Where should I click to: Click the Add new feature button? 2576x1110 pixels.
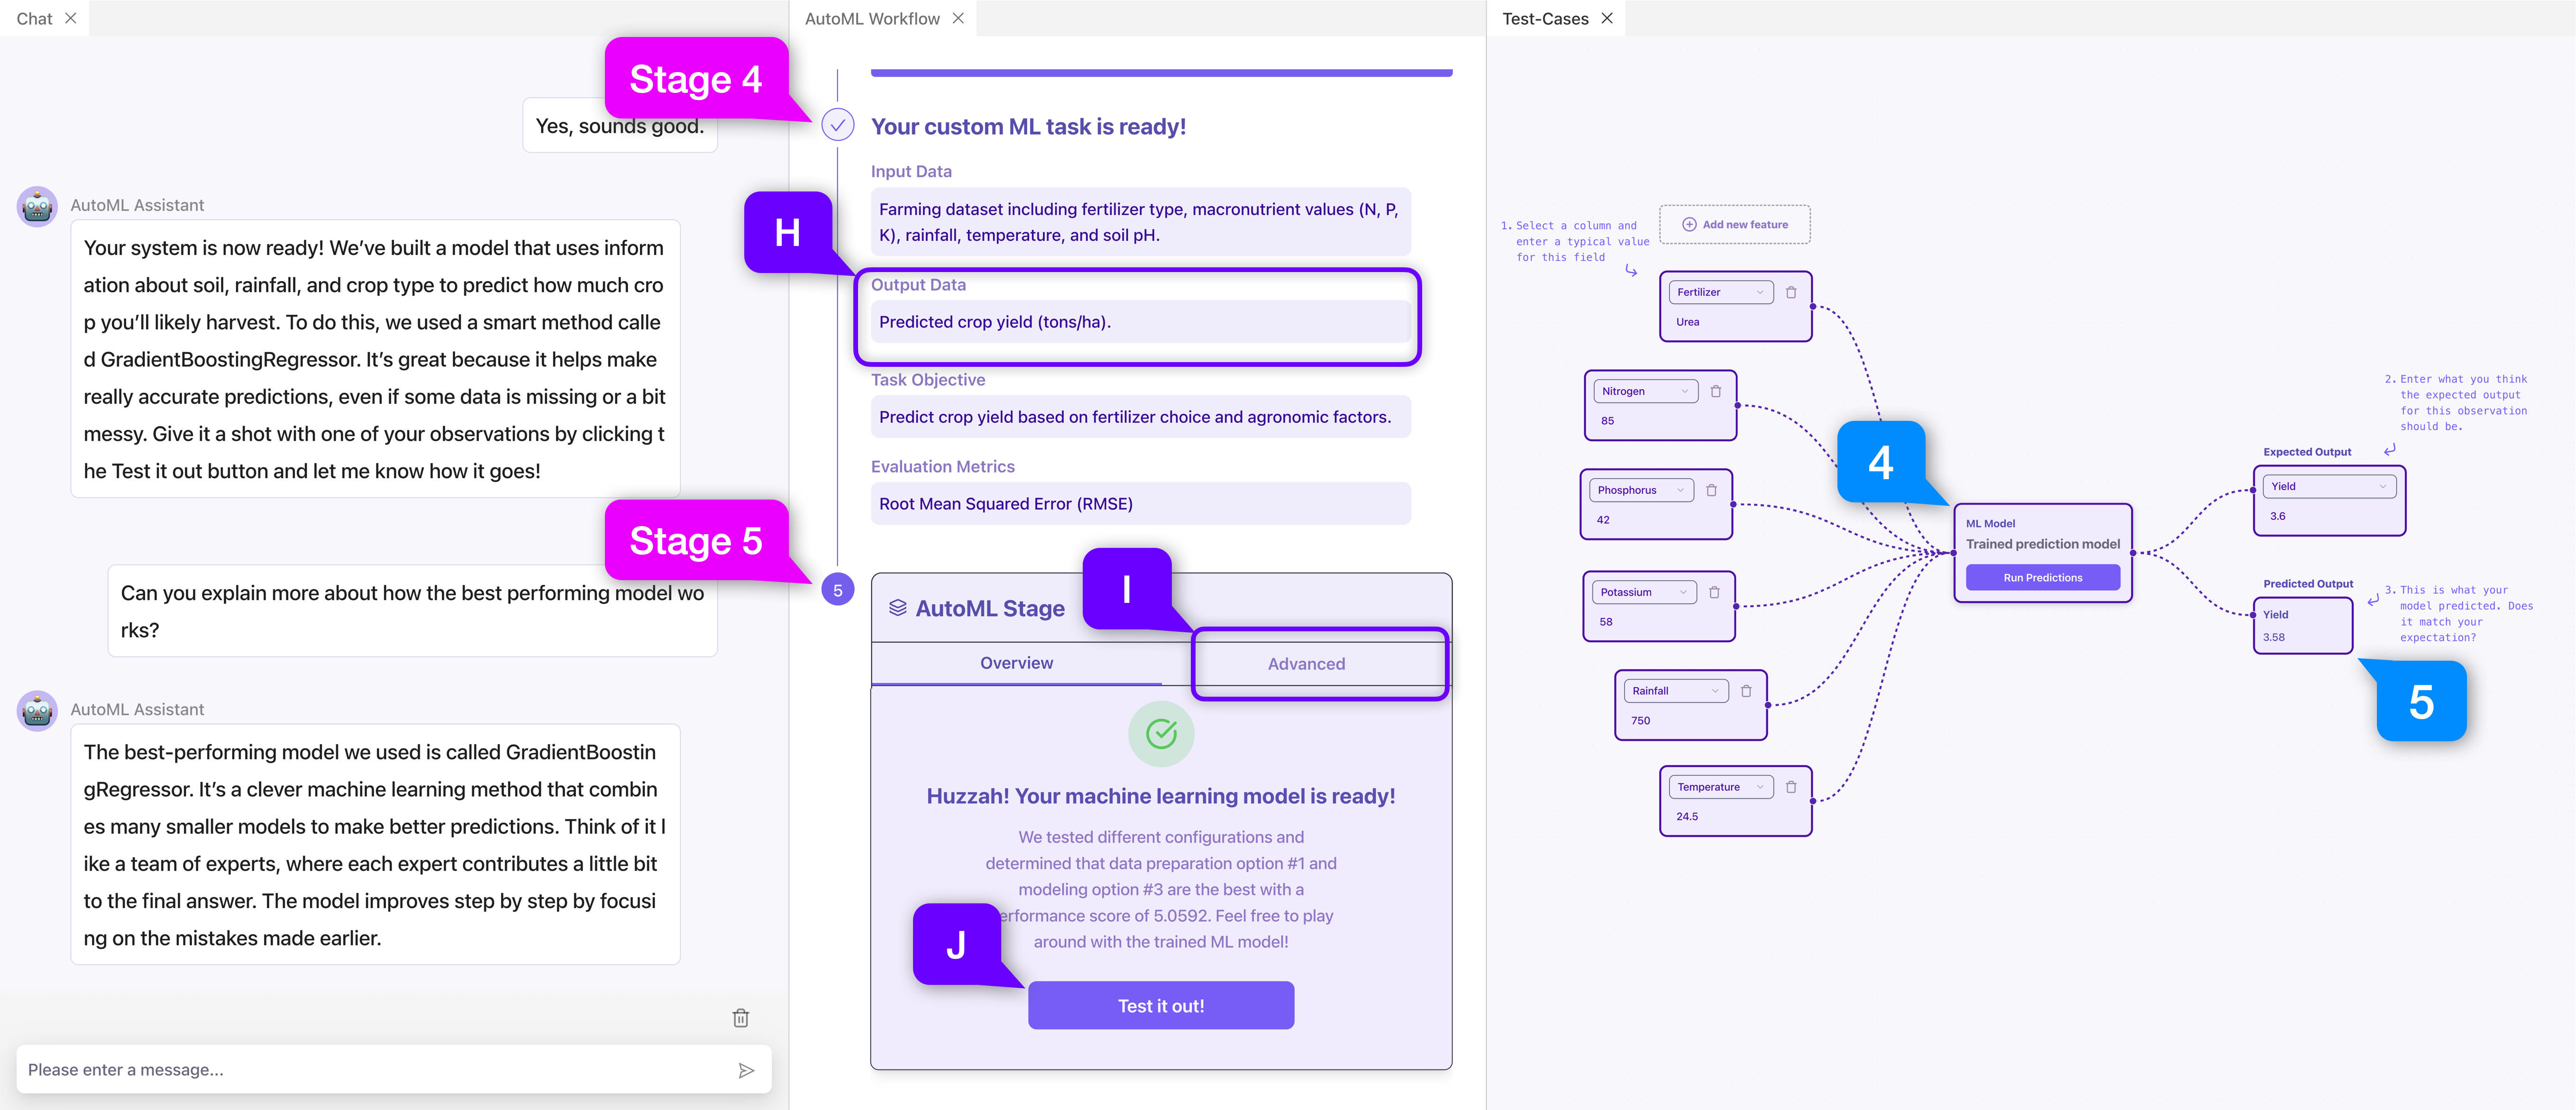[1735, 224]
